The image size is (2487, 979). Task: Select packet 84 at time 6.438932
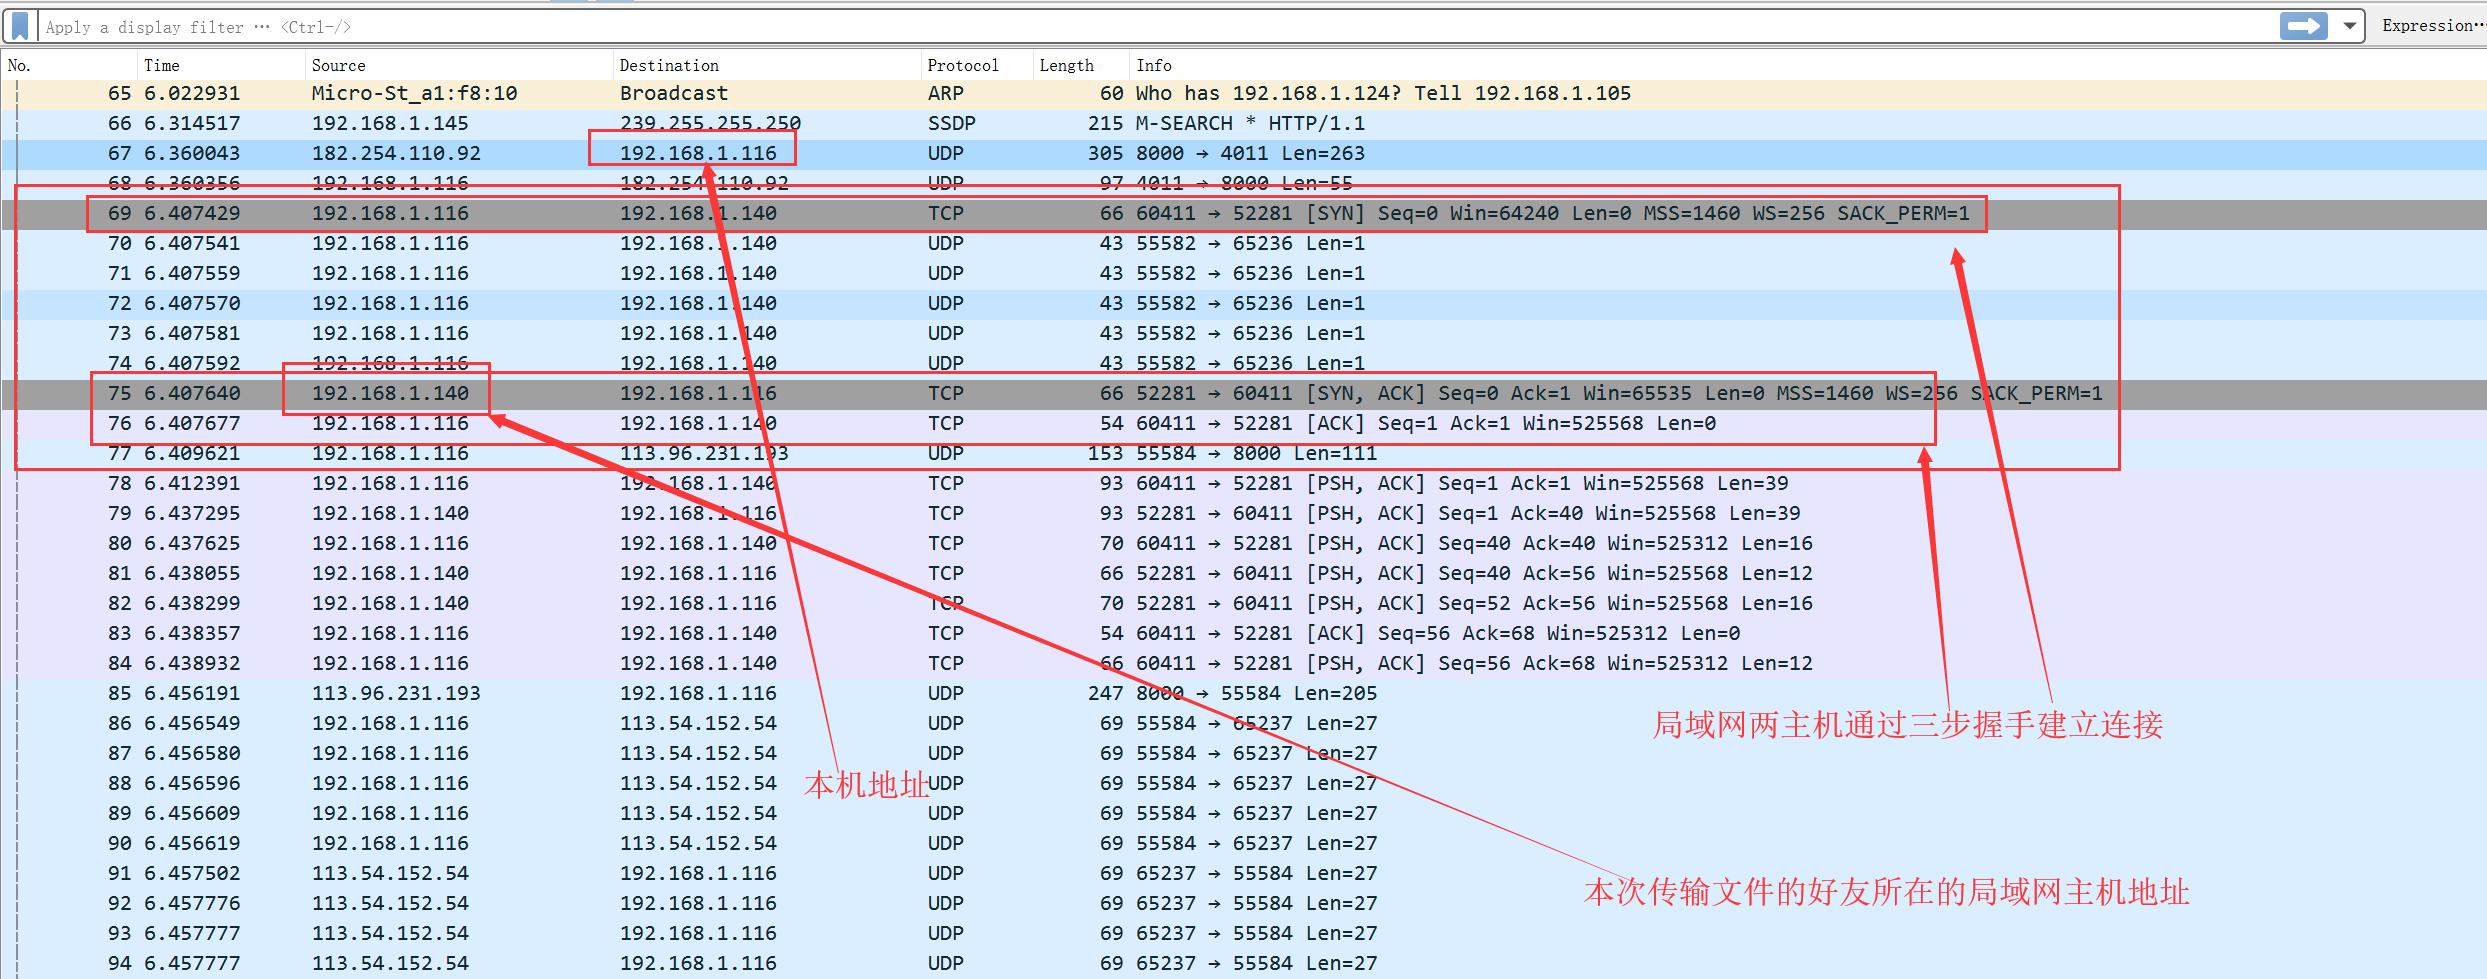pos(1244,663)
